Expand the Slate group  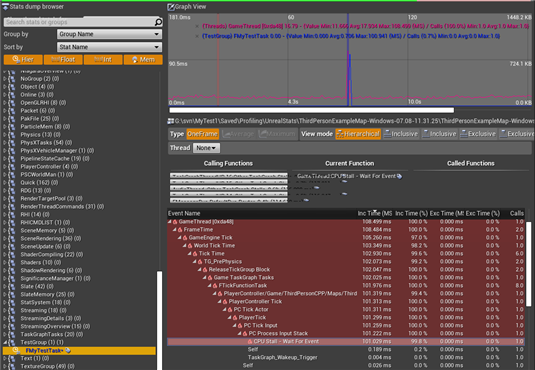[x=5, y=286]
